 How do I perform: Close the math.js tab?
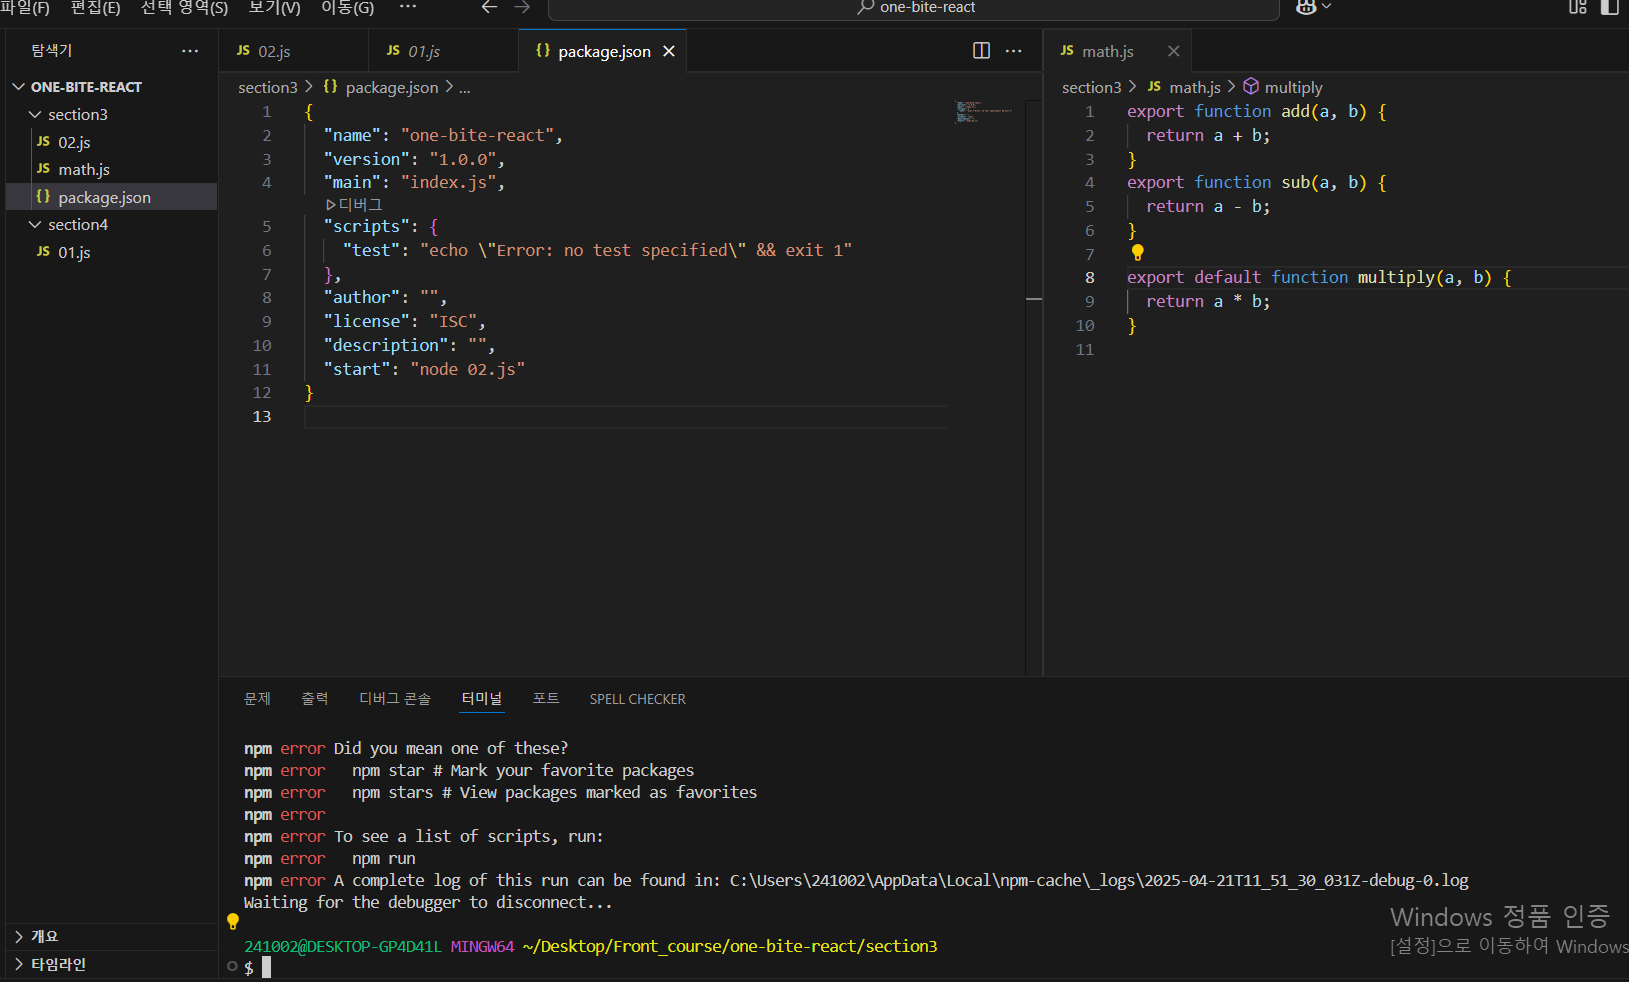(x=1174, y=51)
